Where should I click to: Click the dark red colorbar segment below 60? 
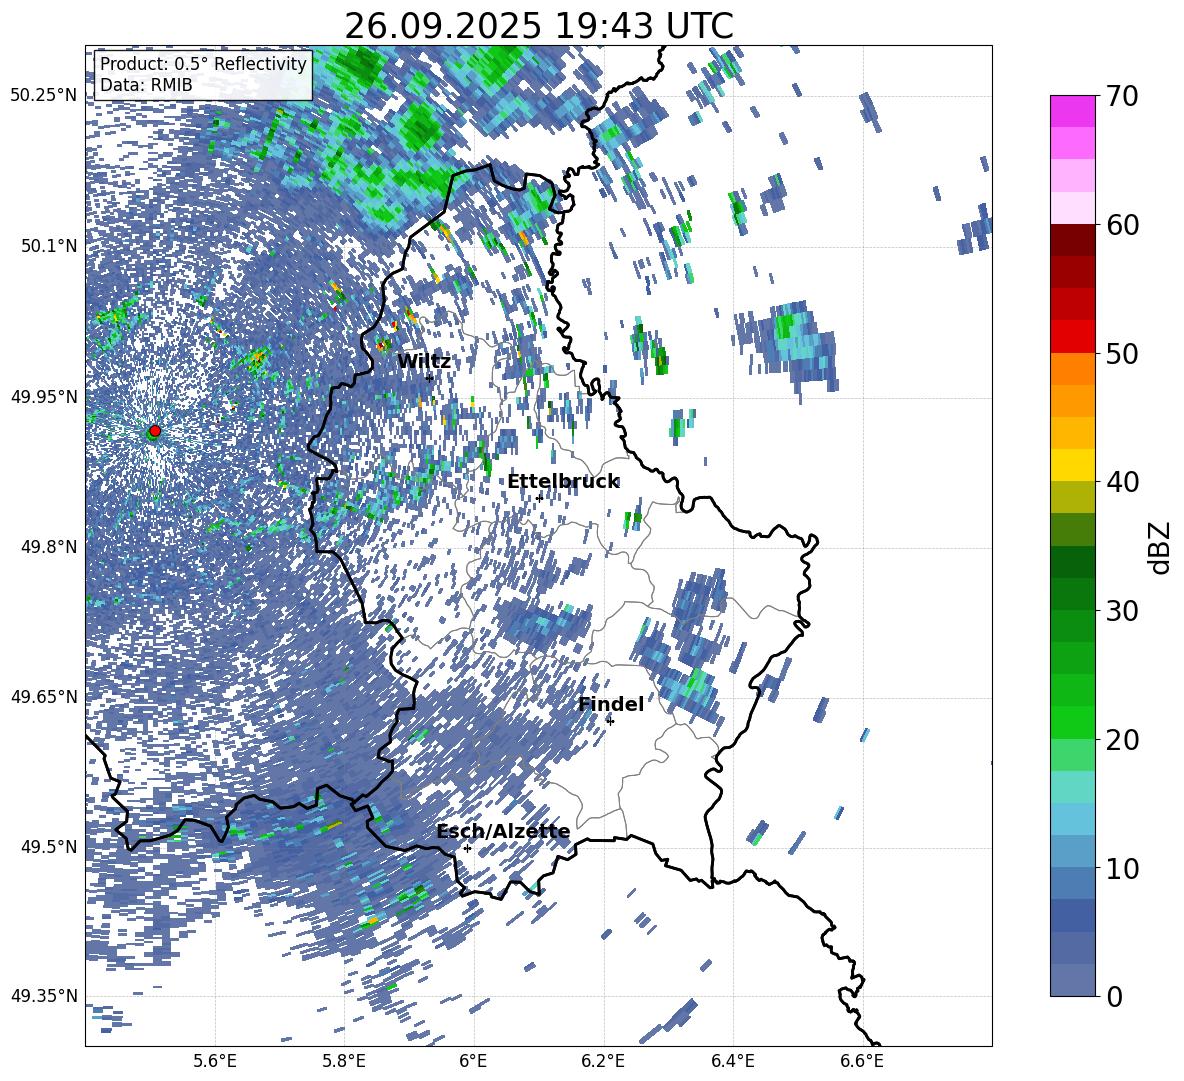1072,240
